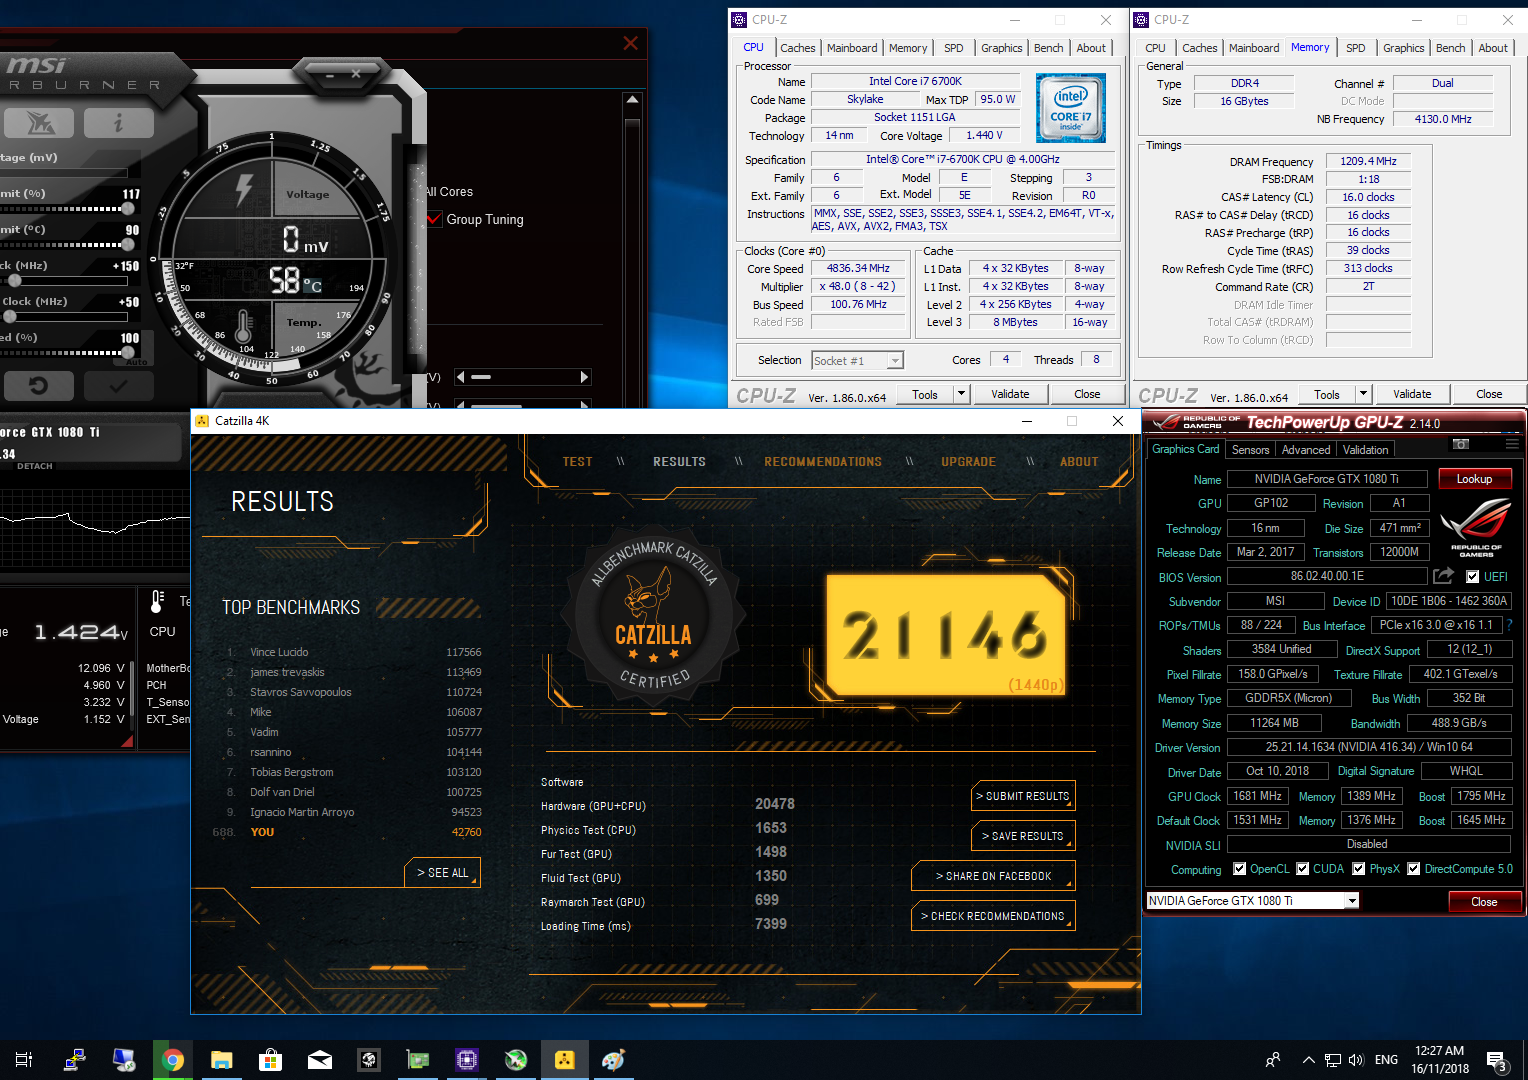This screenshot has height=1080, width=1528.
Task: Open the Bench tab in left CPU-Z
Action: click(1048, 48)
